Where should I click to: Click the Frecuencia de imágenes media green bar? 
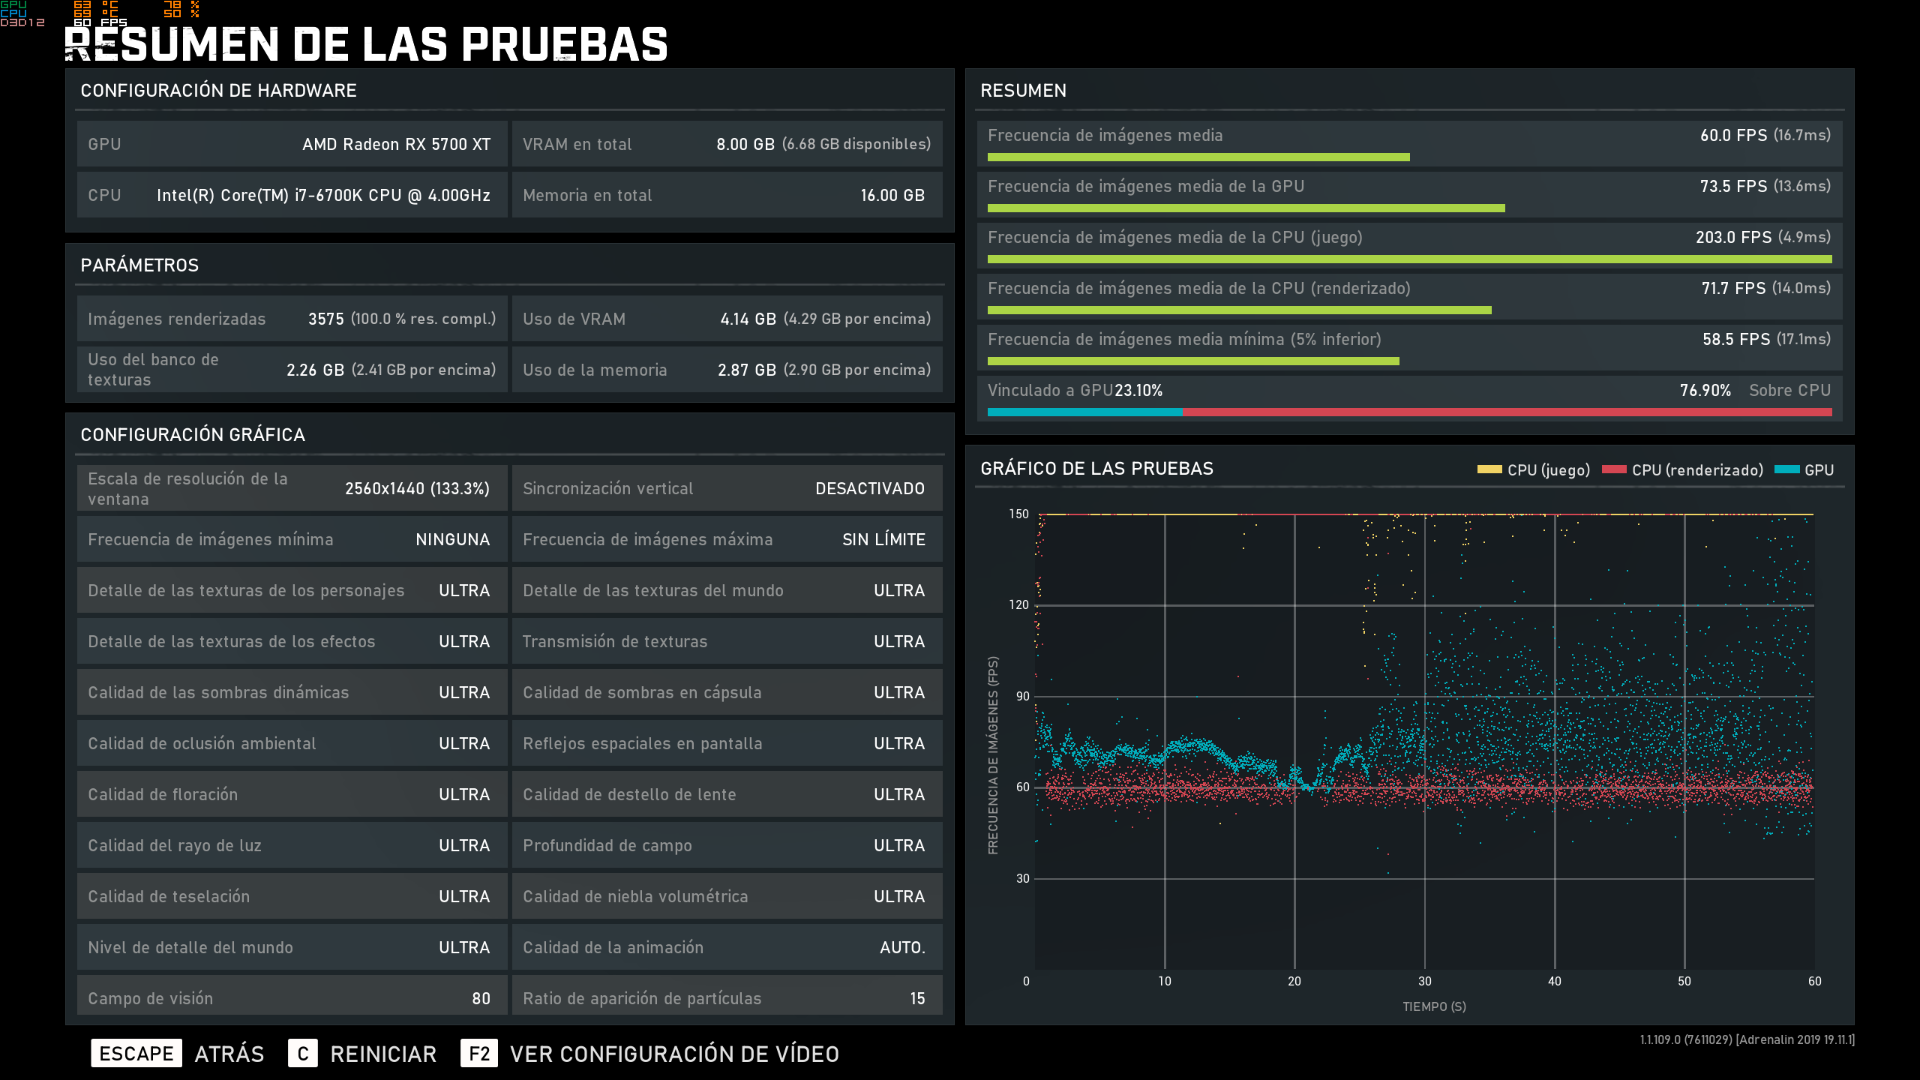click(1198, 157)
